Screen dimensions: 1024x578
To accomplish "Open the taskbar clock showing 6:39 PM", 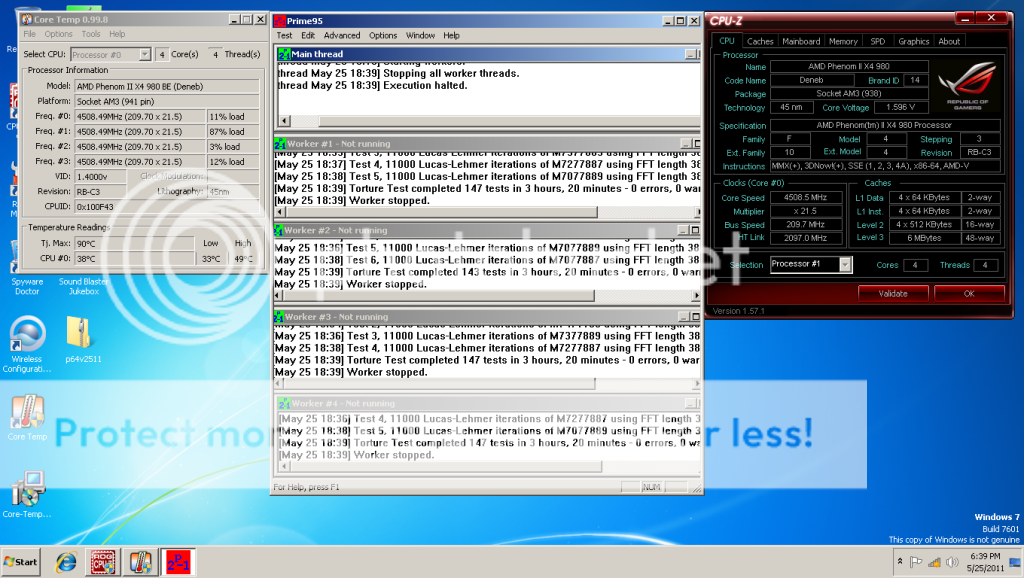I will pyautogui.click(x=985, y=562).
